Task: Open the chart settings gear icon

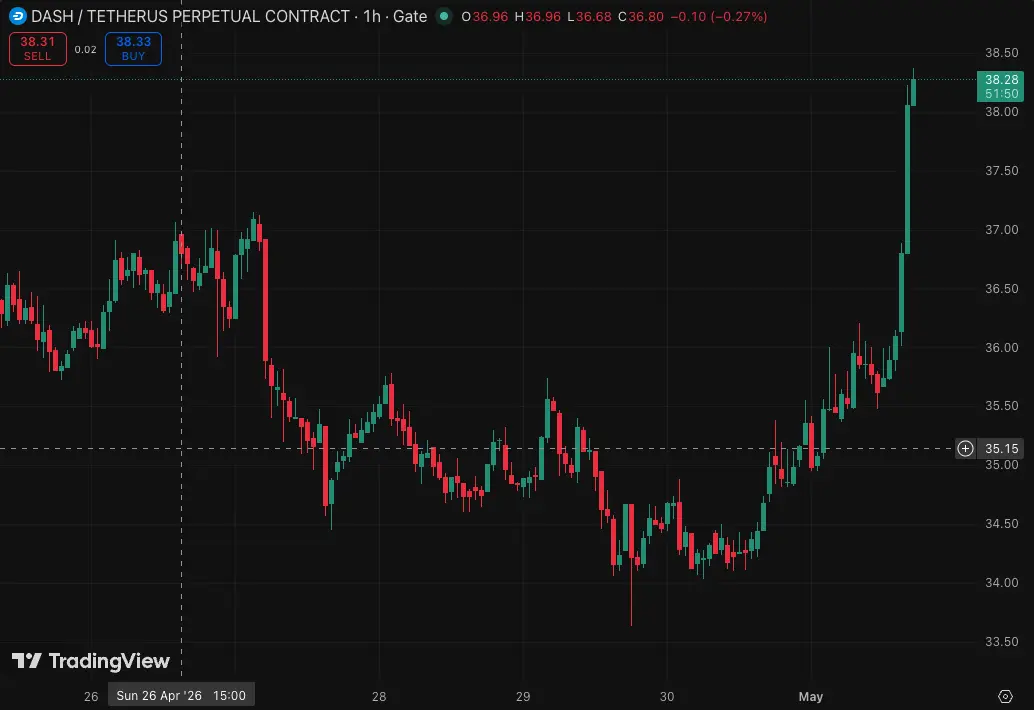Action: coord(1005,696)
